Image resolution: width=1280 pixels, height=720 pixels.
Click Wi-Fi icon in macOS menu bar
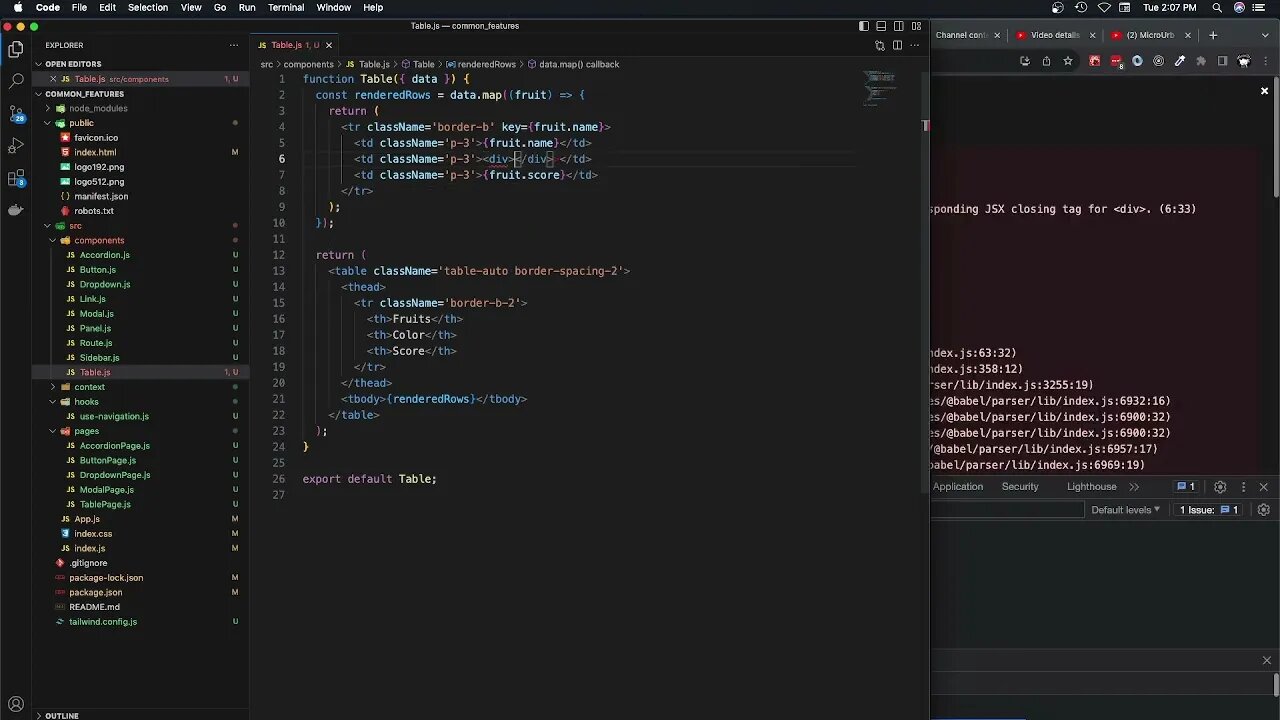click(x=1104, y=7)
